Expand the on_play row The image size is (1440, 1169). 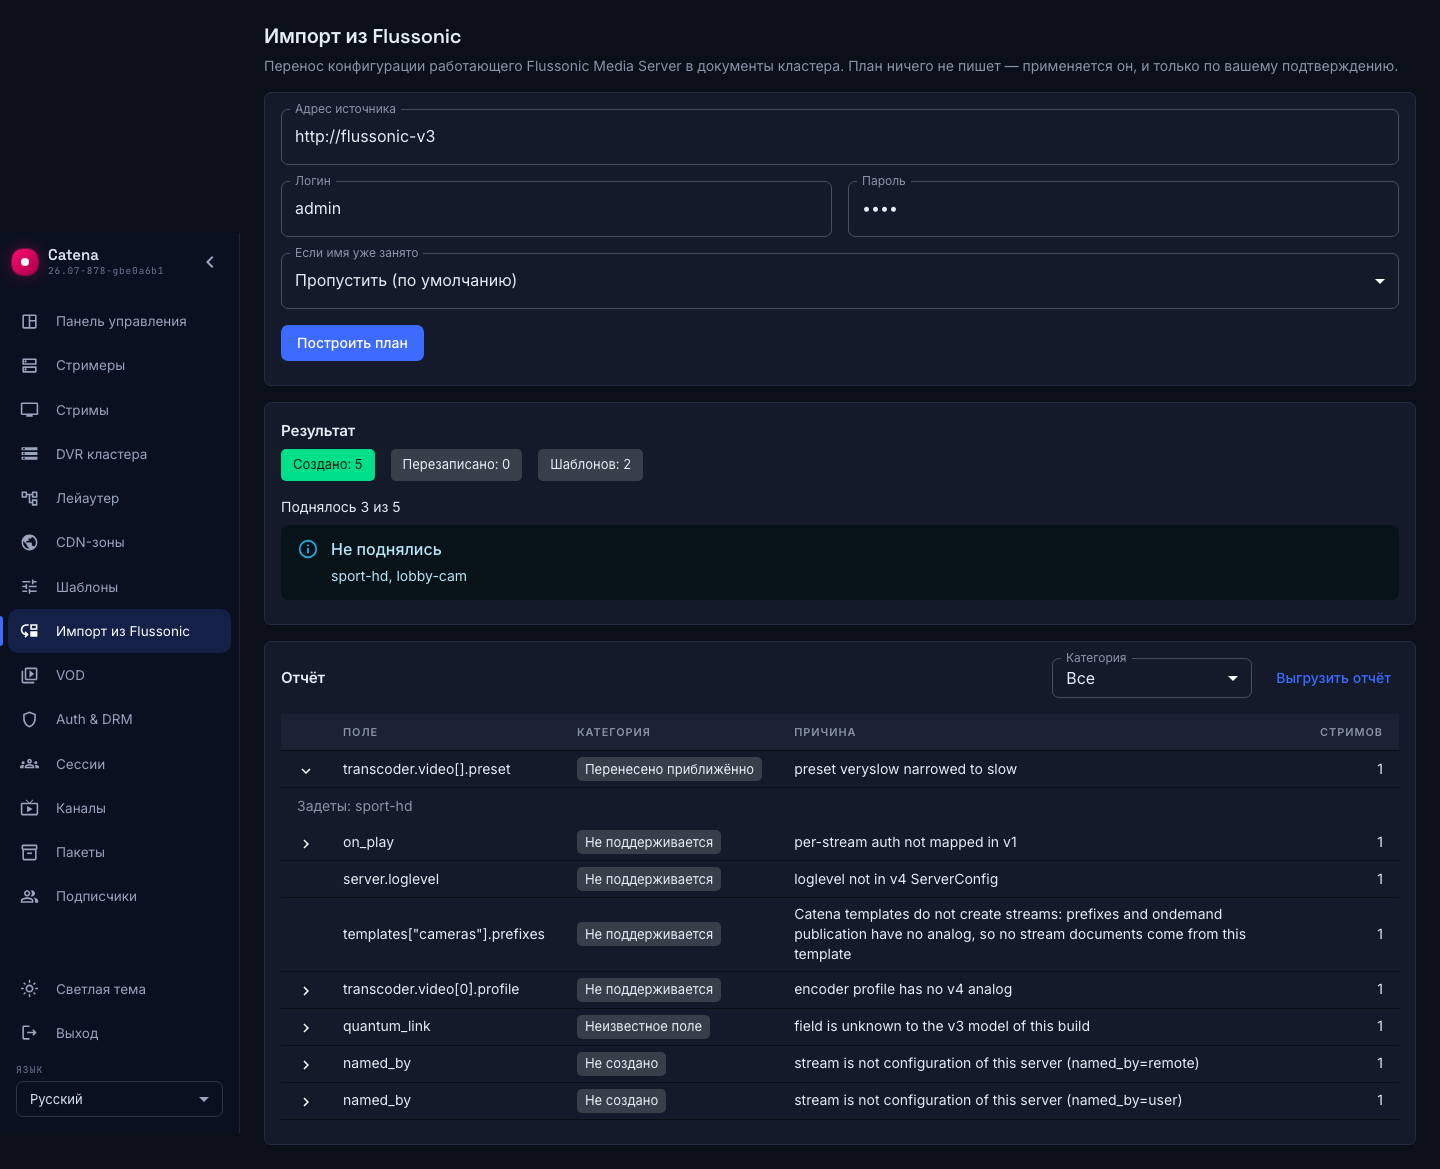point(306,843)
